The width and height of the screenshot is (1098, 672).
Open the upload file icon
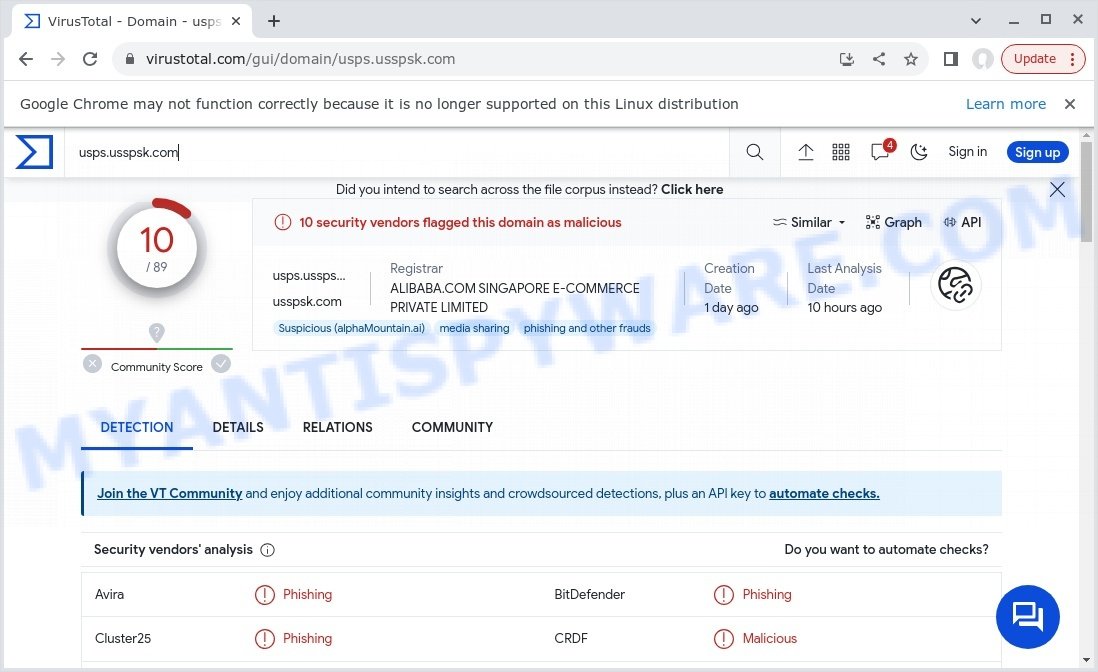coord(805,152)
